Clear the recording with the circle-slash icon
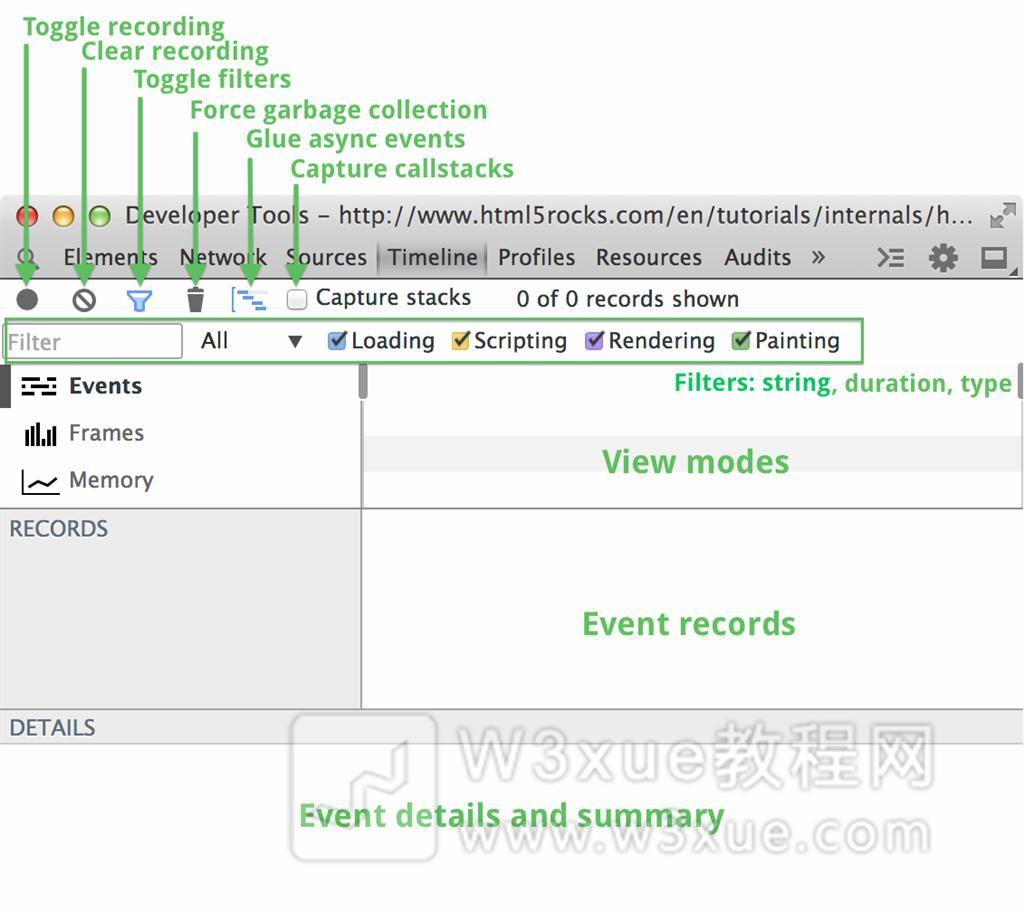Image resolution: width=1024 pixels, height=911 pixels. click(84, 300)
